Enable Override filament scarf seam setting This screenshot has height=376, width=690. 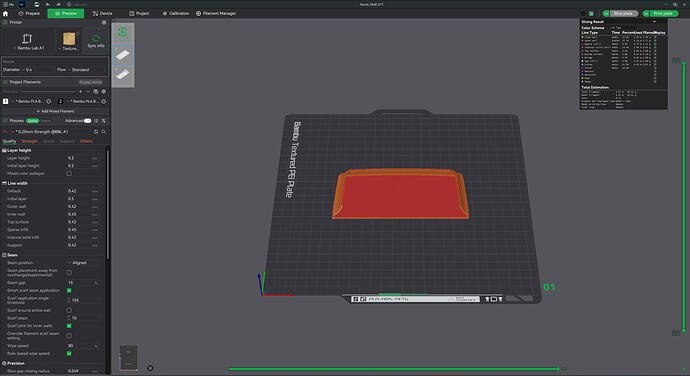click(69, 335)
